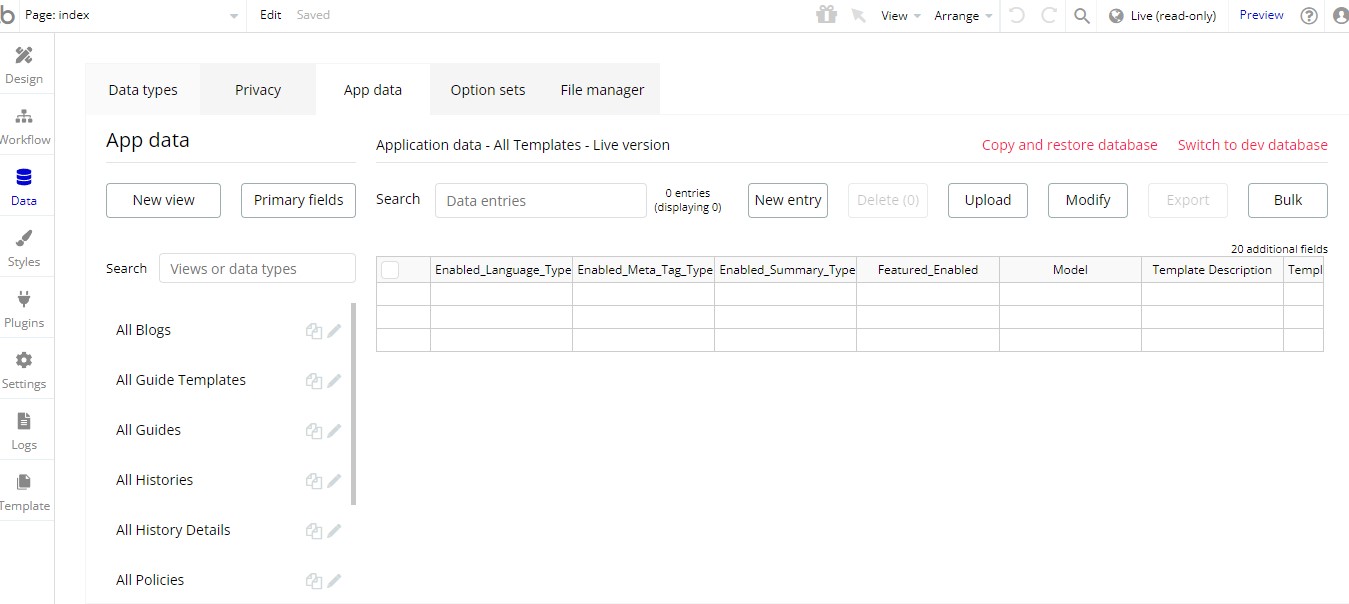Switch to the Option sets tab
The width and height of the screenshot is (1349, 604).
(487, 90)
